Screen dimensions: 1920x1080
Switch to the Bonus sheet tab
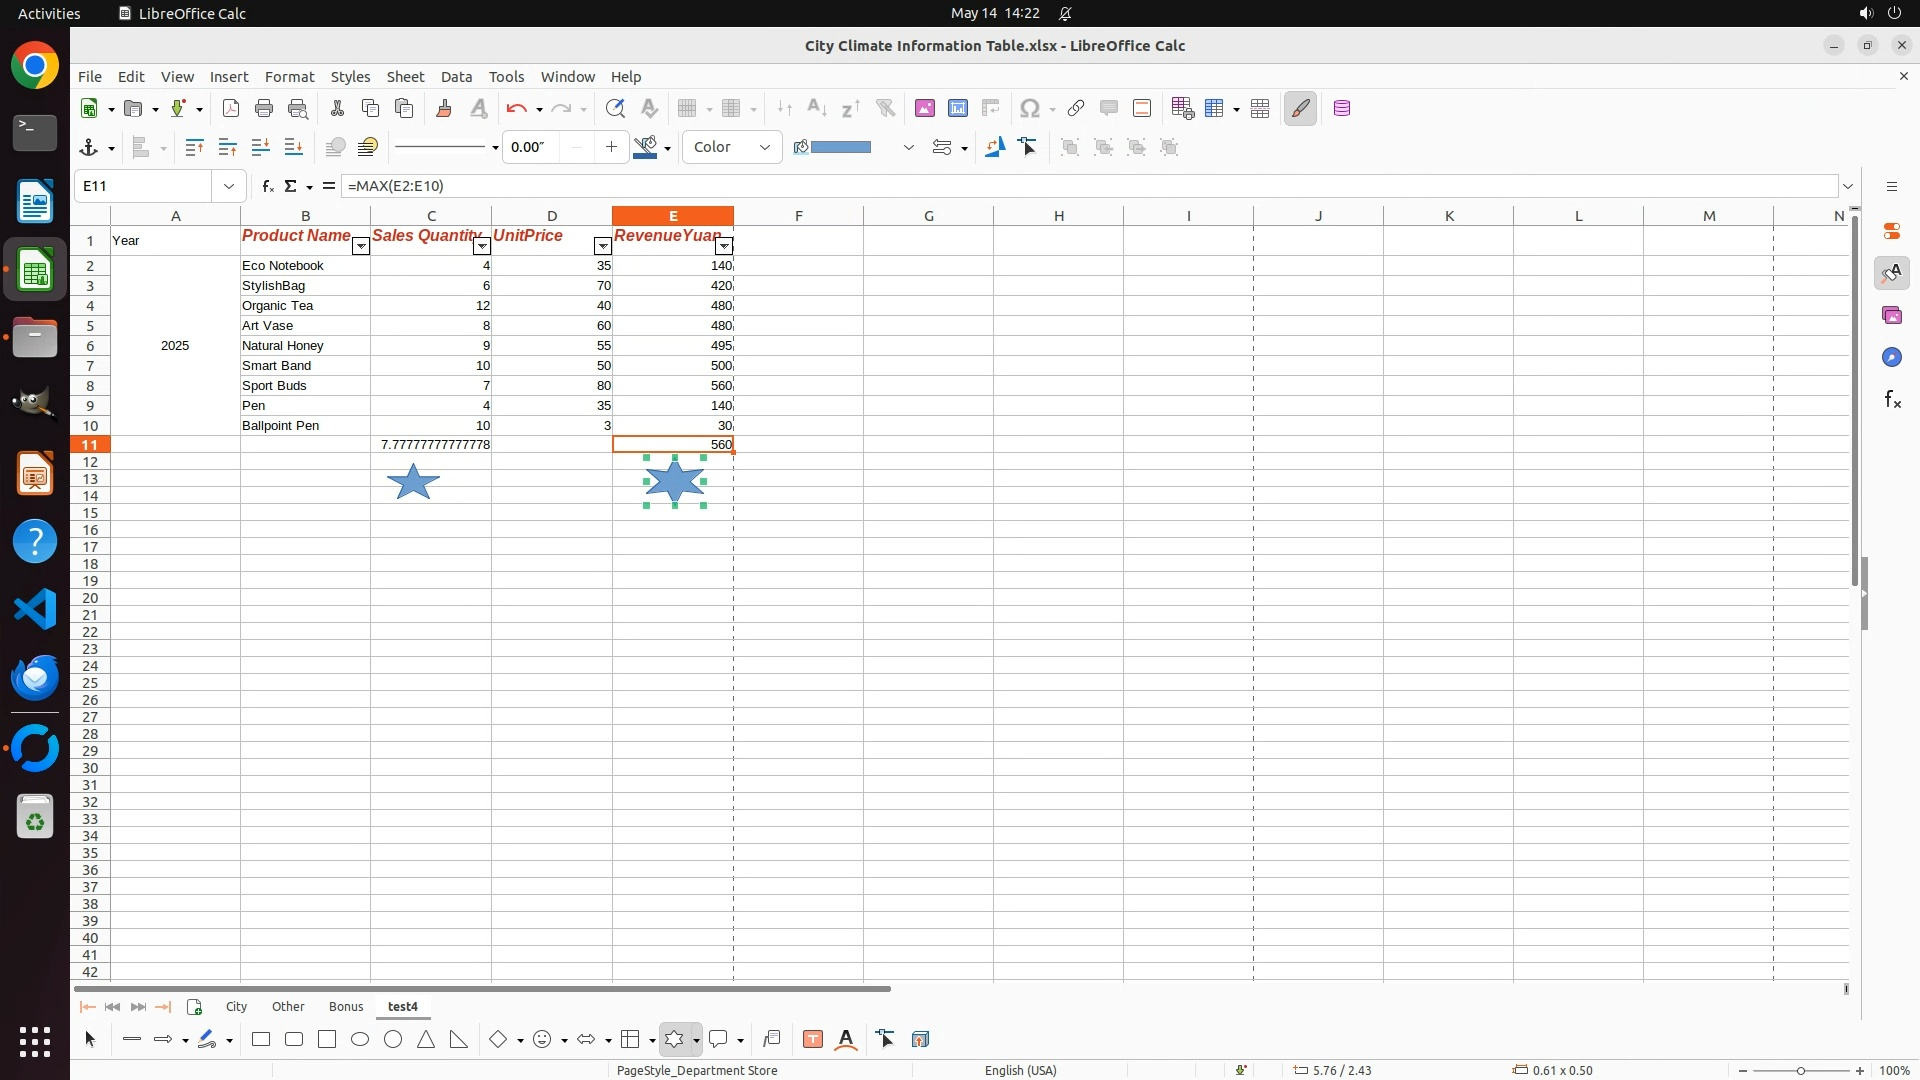pyautogui.click(x=346, y=1007)
